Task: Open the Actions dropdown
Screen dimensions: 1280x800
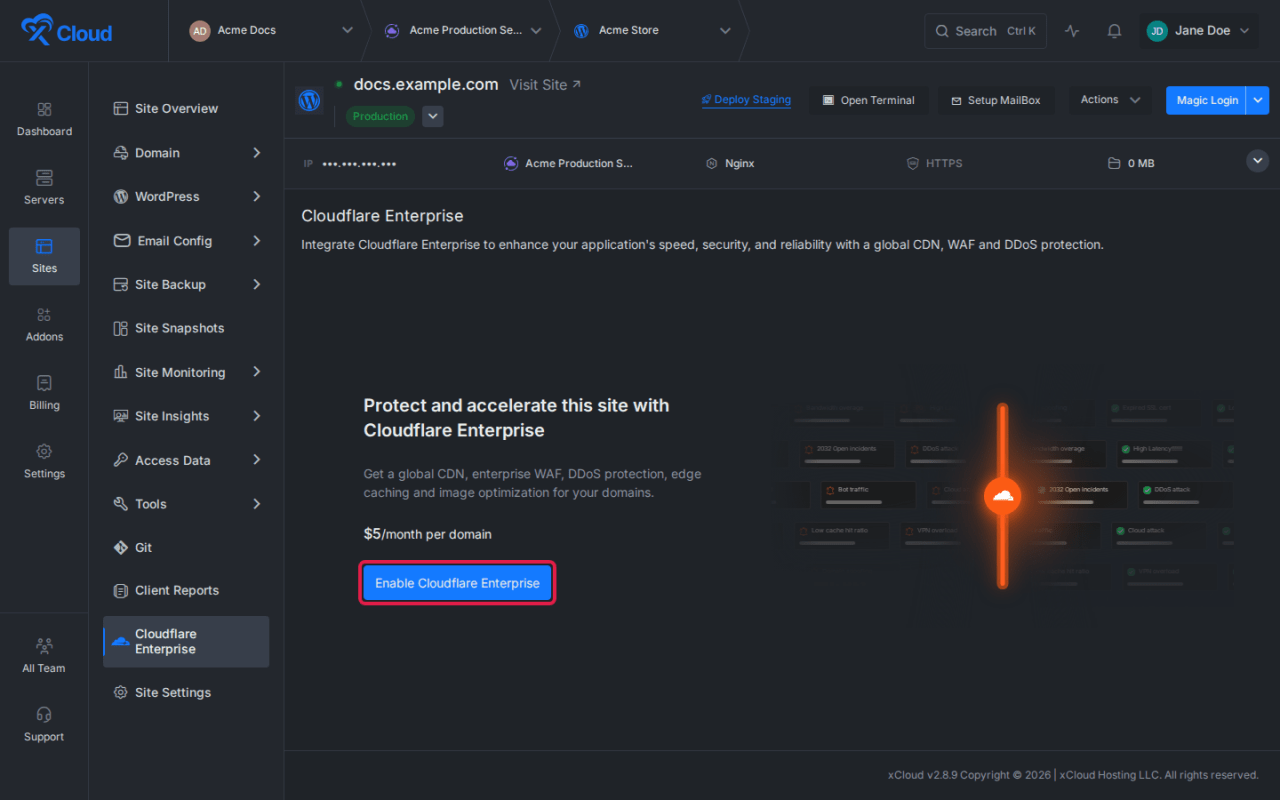Action: point(1110,100)
